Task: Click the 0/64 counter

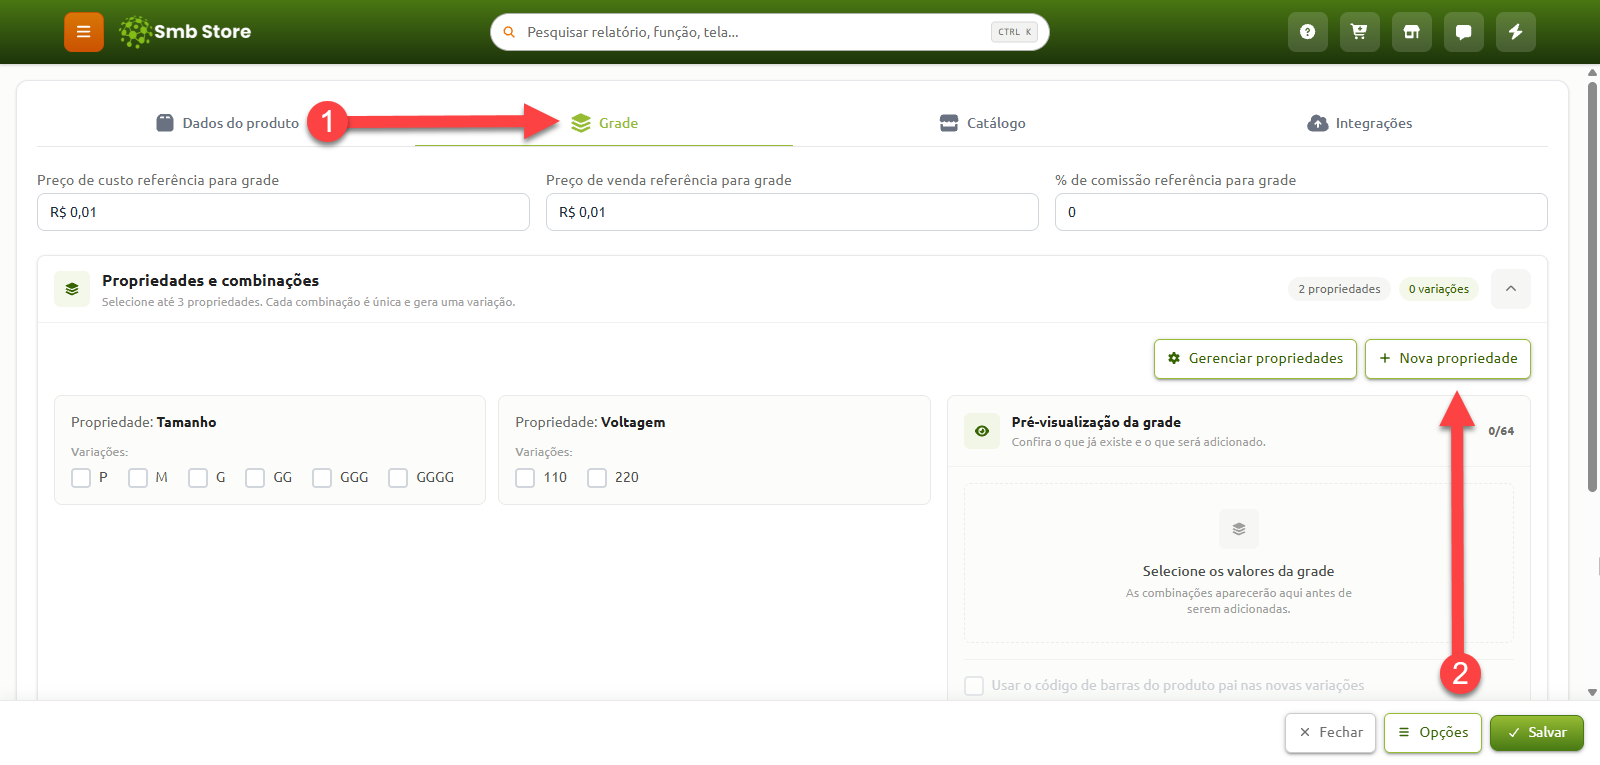Action: [1501, 431]
